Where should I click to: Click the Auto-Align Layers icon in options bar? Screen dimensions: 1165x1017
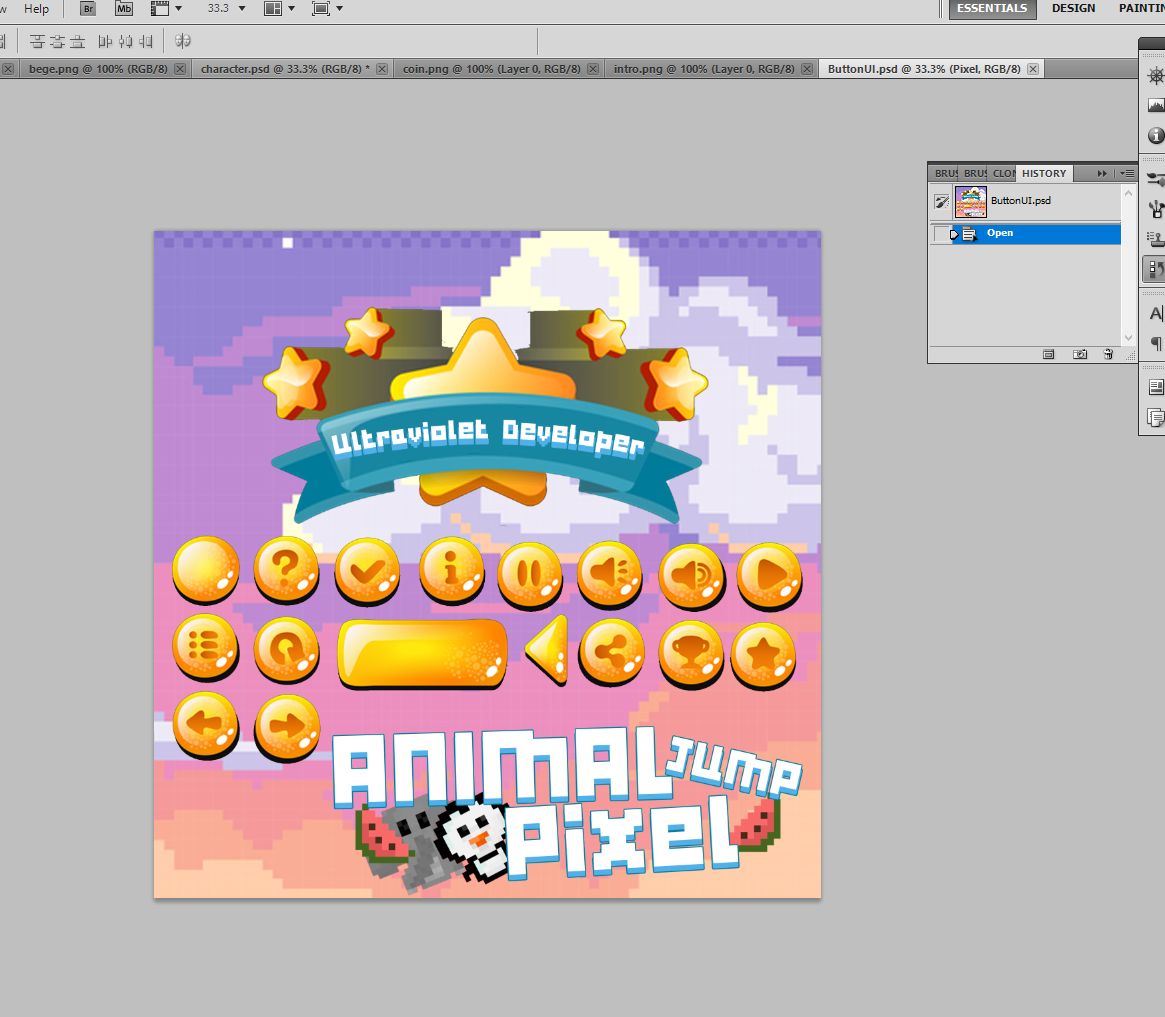(x=183, y=41)
